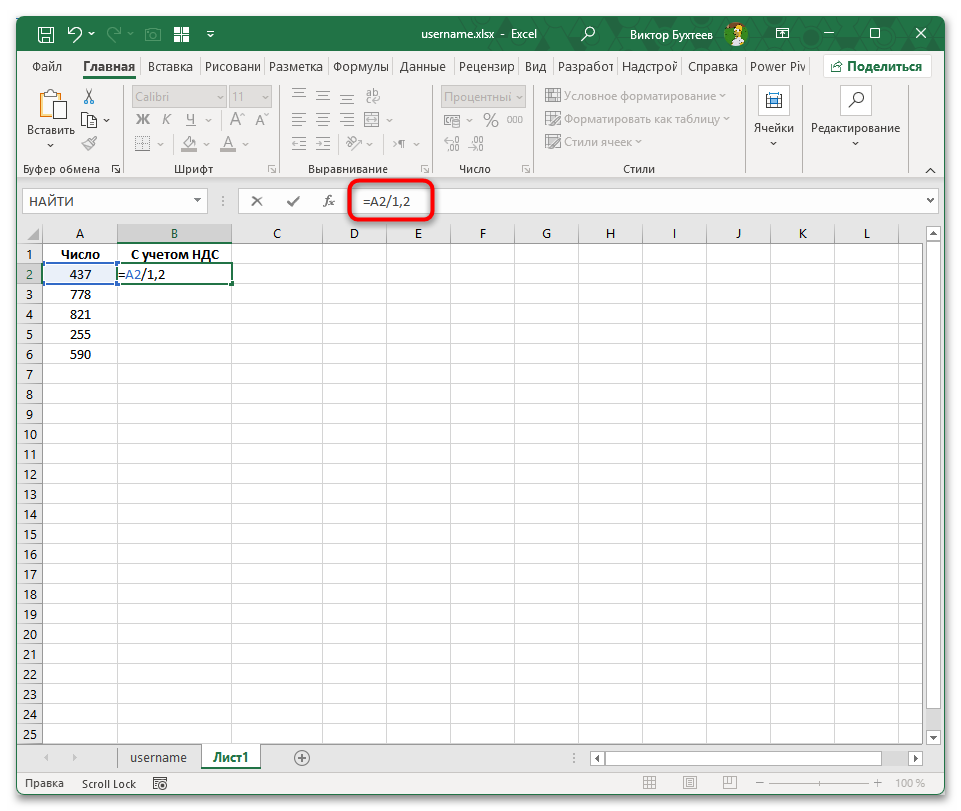
Task: Click the Increase Decimal icon
Action: 452,142
